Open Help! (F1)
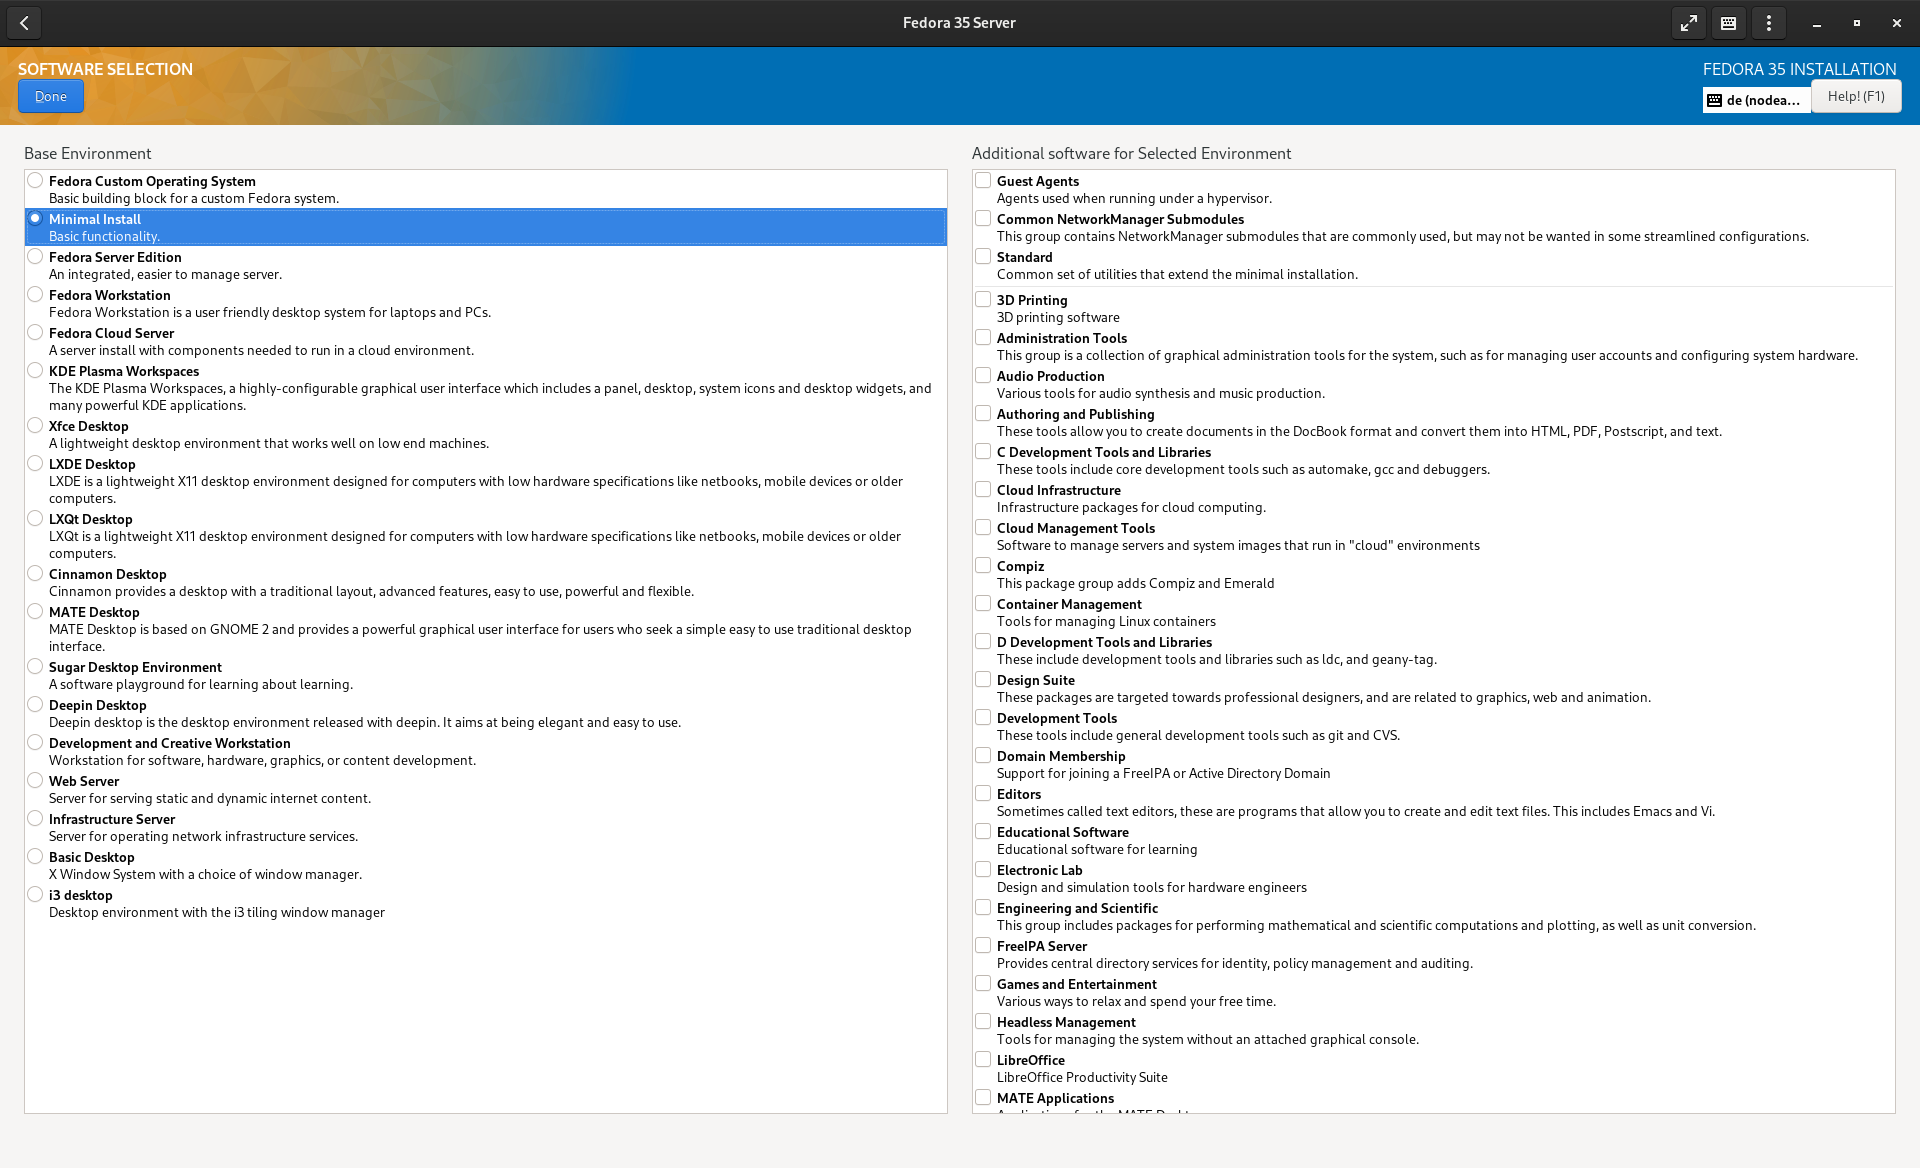 (x=1856, y=96)
